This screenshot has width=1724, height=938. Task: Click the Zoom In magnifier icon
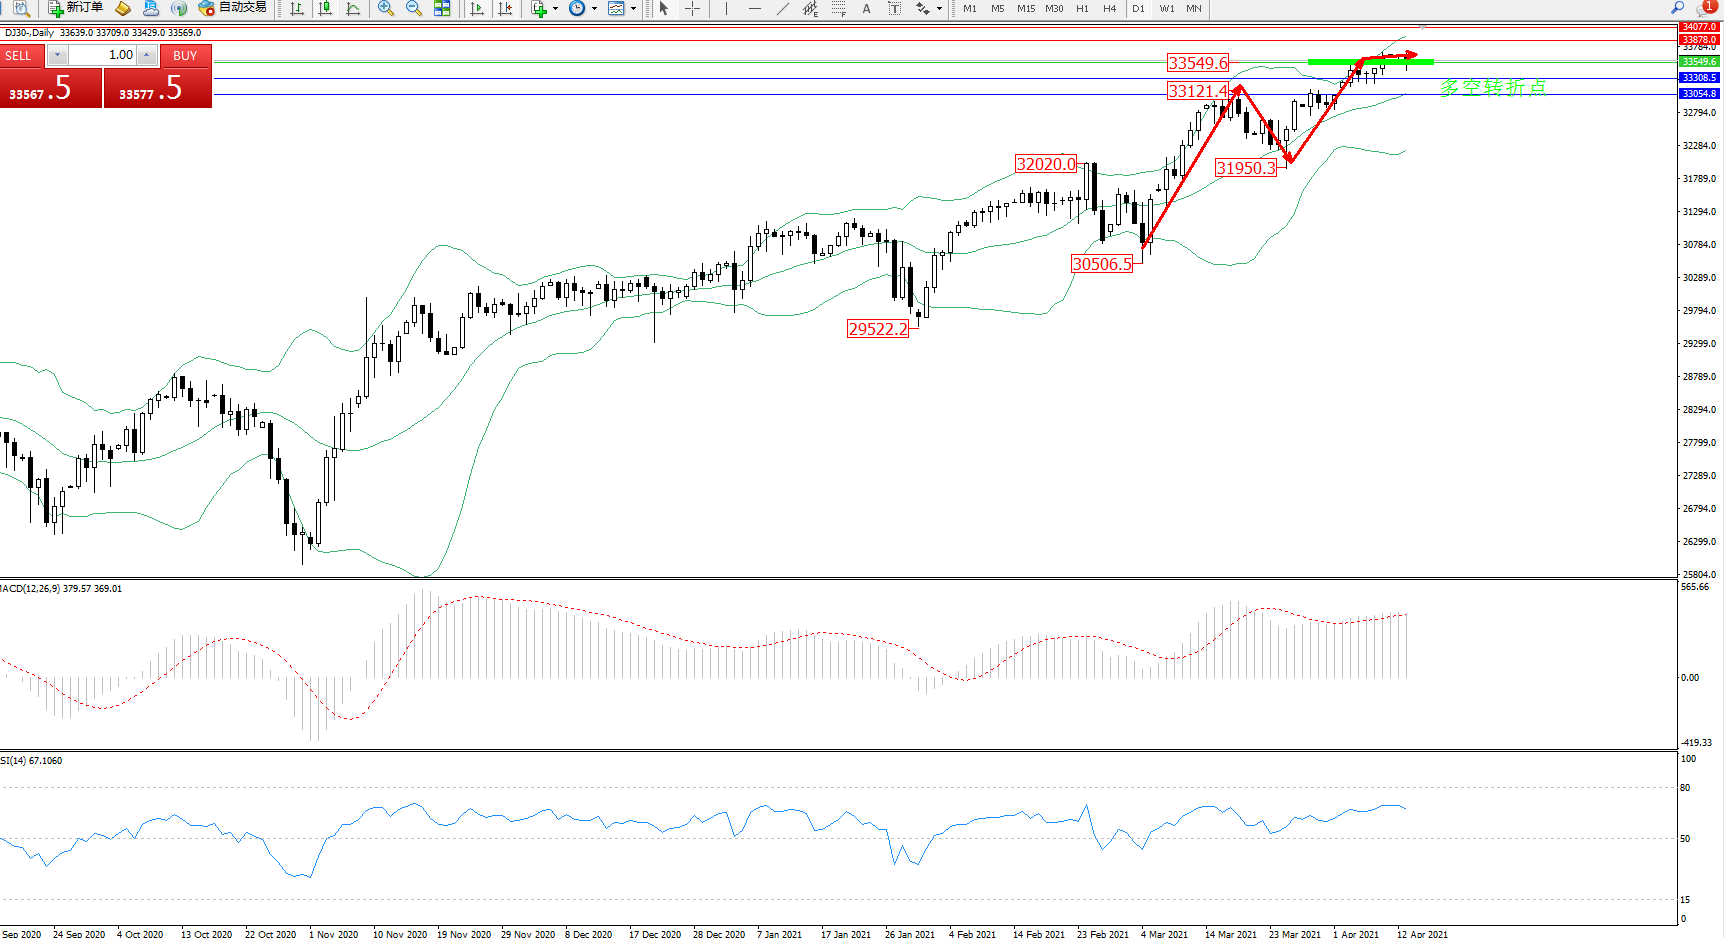[385, 8]
